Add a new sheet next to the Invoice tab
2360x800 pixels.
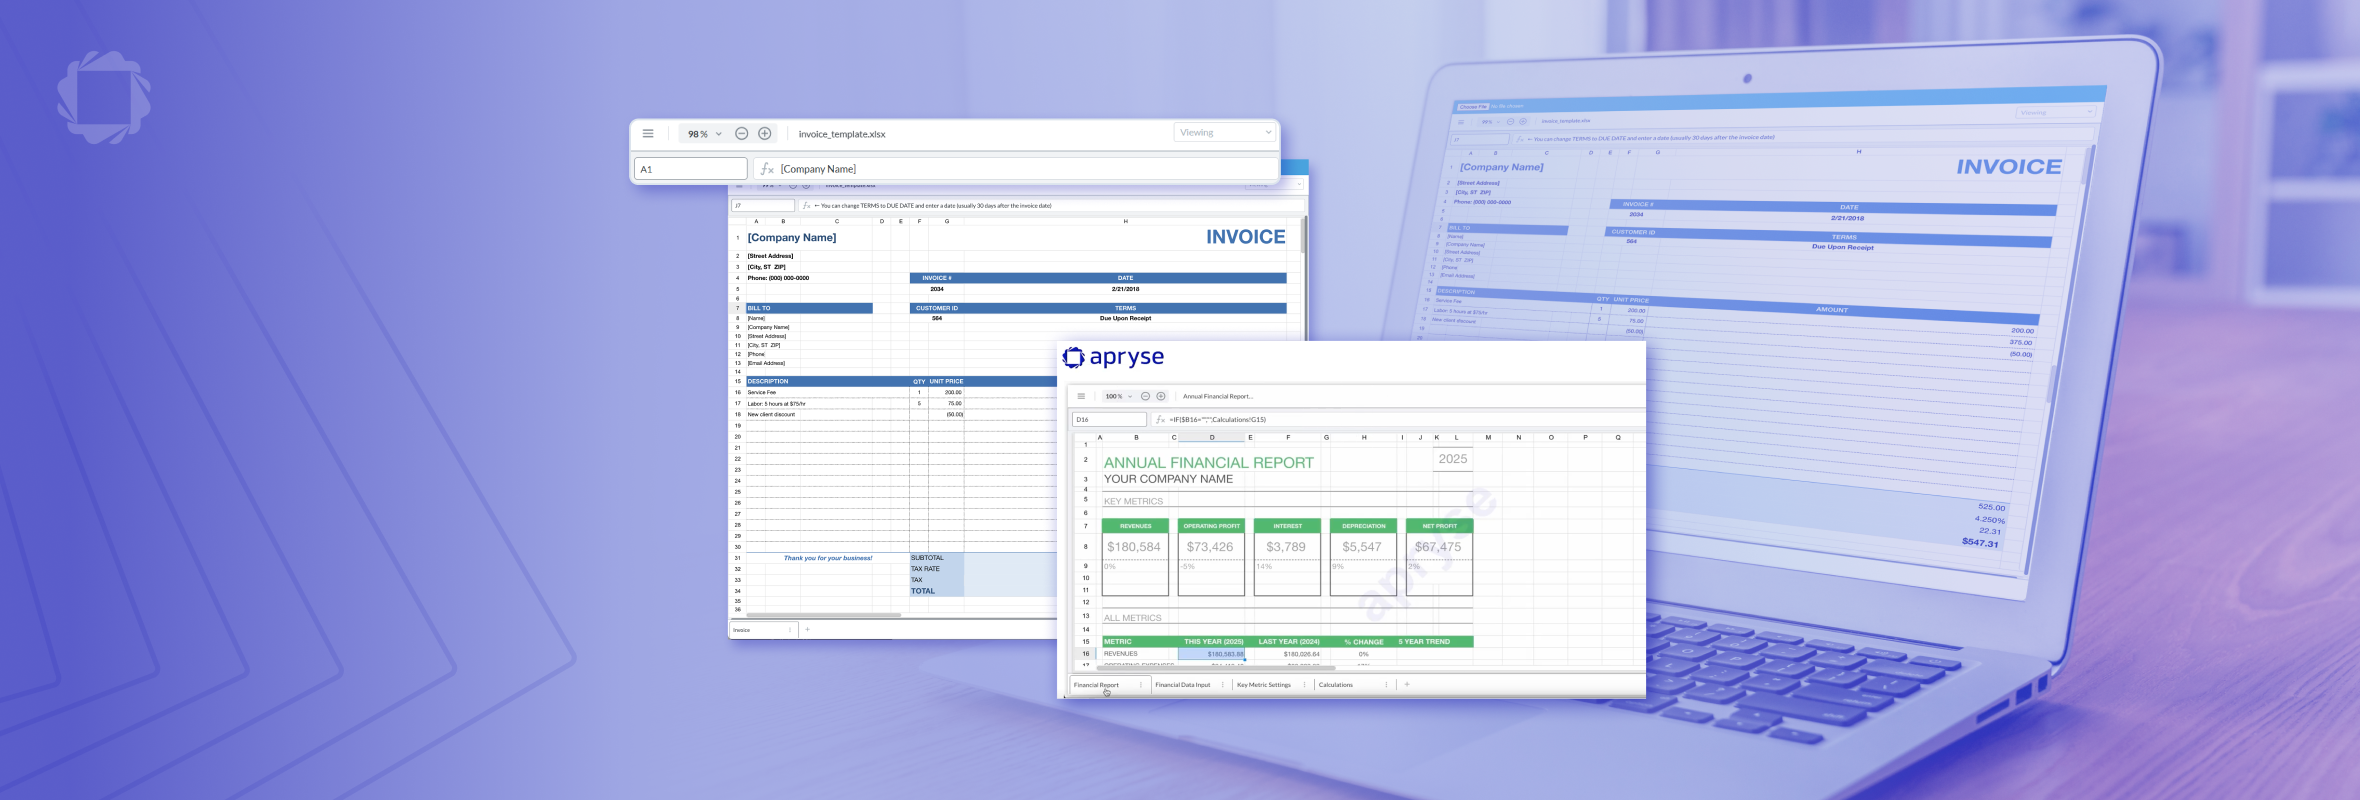pos(807,630)
